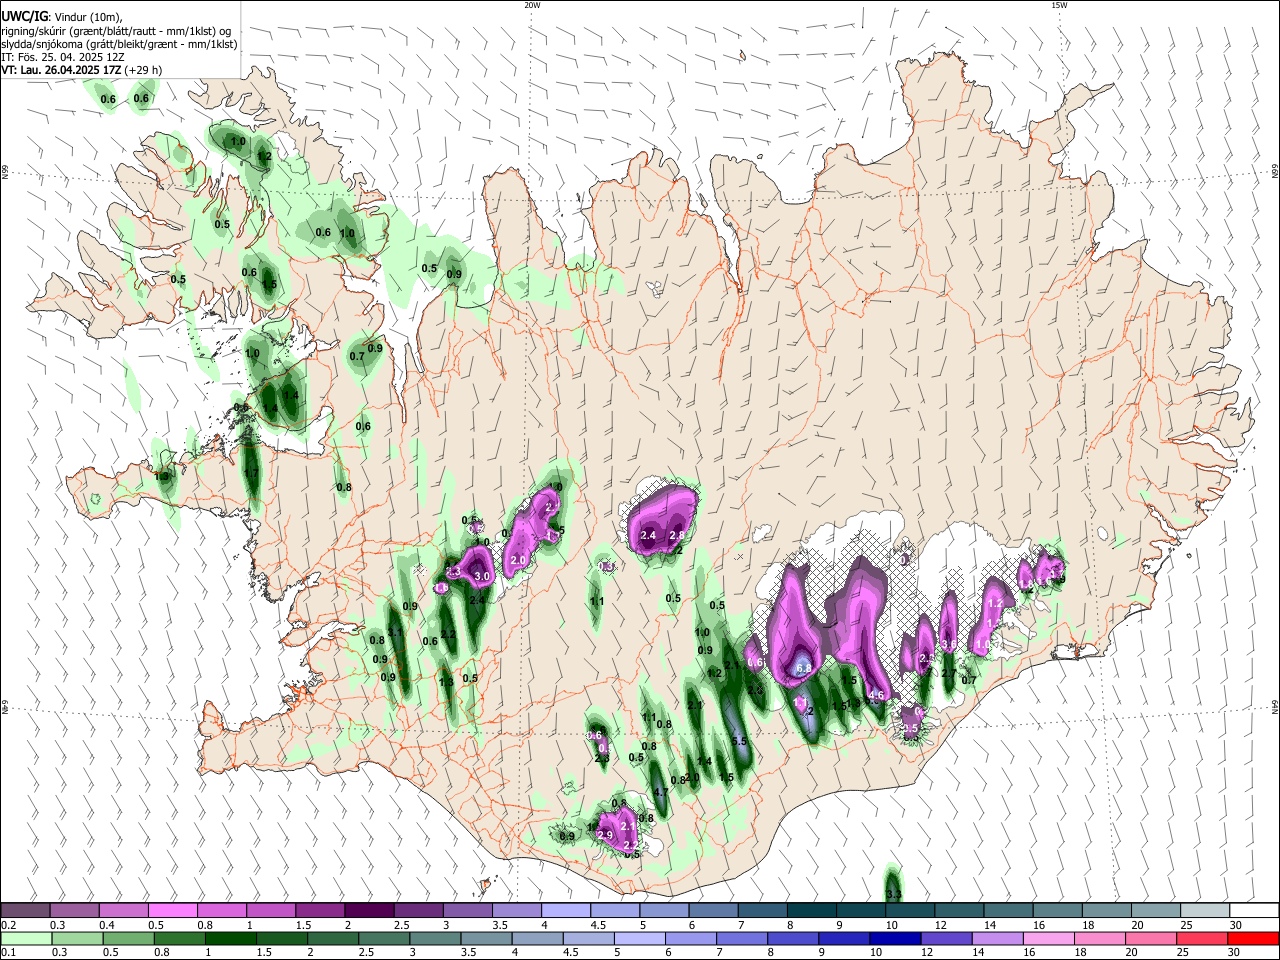Viewport: 1280px width, 960px height.
Task: Click the 'UWC/IG: Vindur (10m),' title line
Action: (61, 17)
